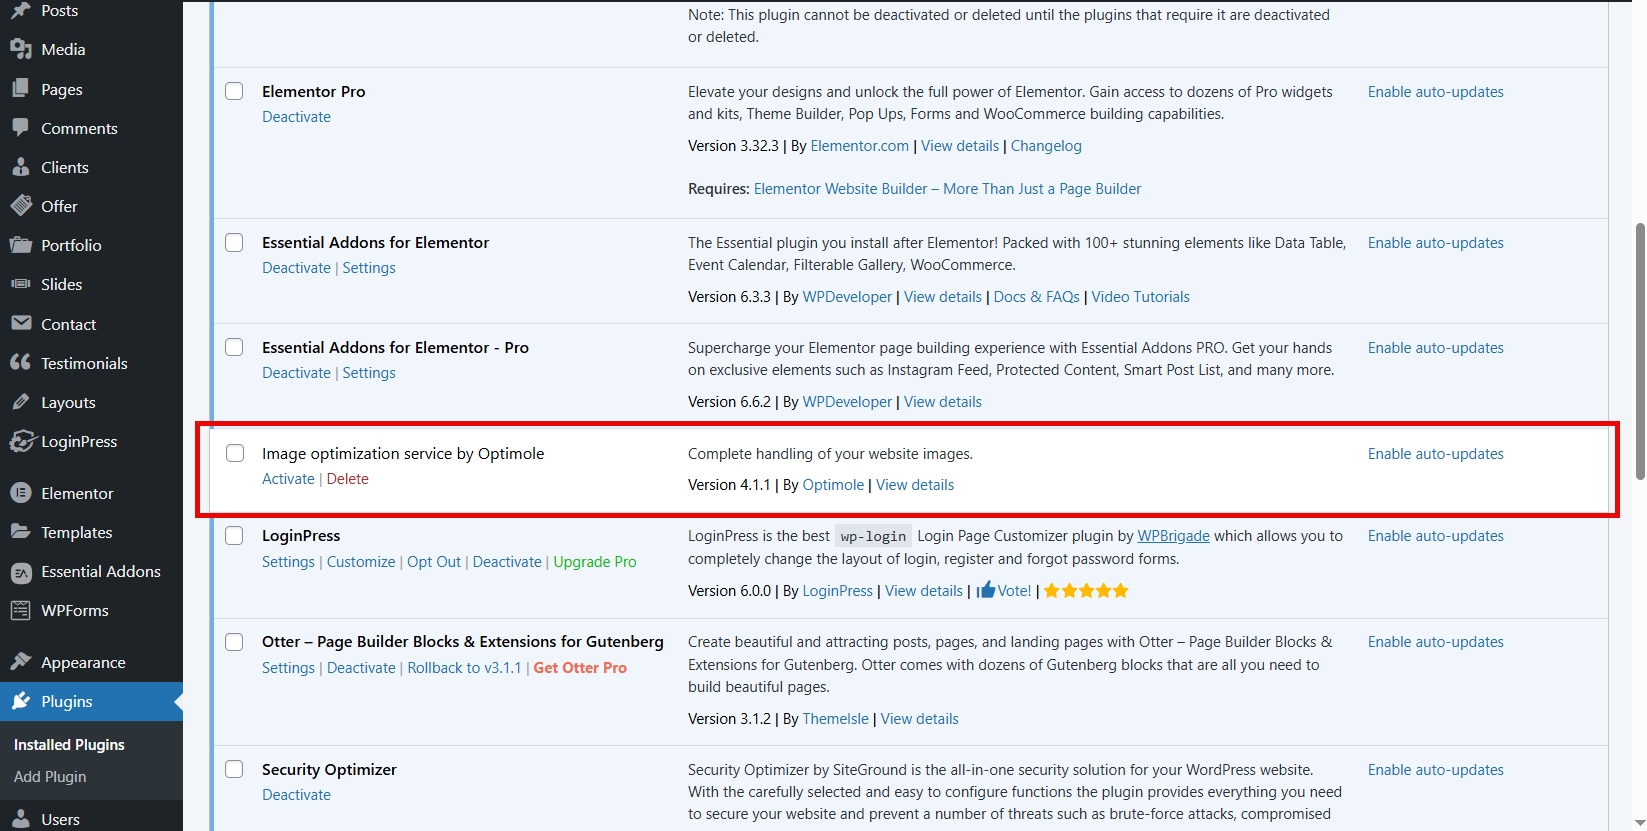Open the Pages menu label

pos(62,89)
